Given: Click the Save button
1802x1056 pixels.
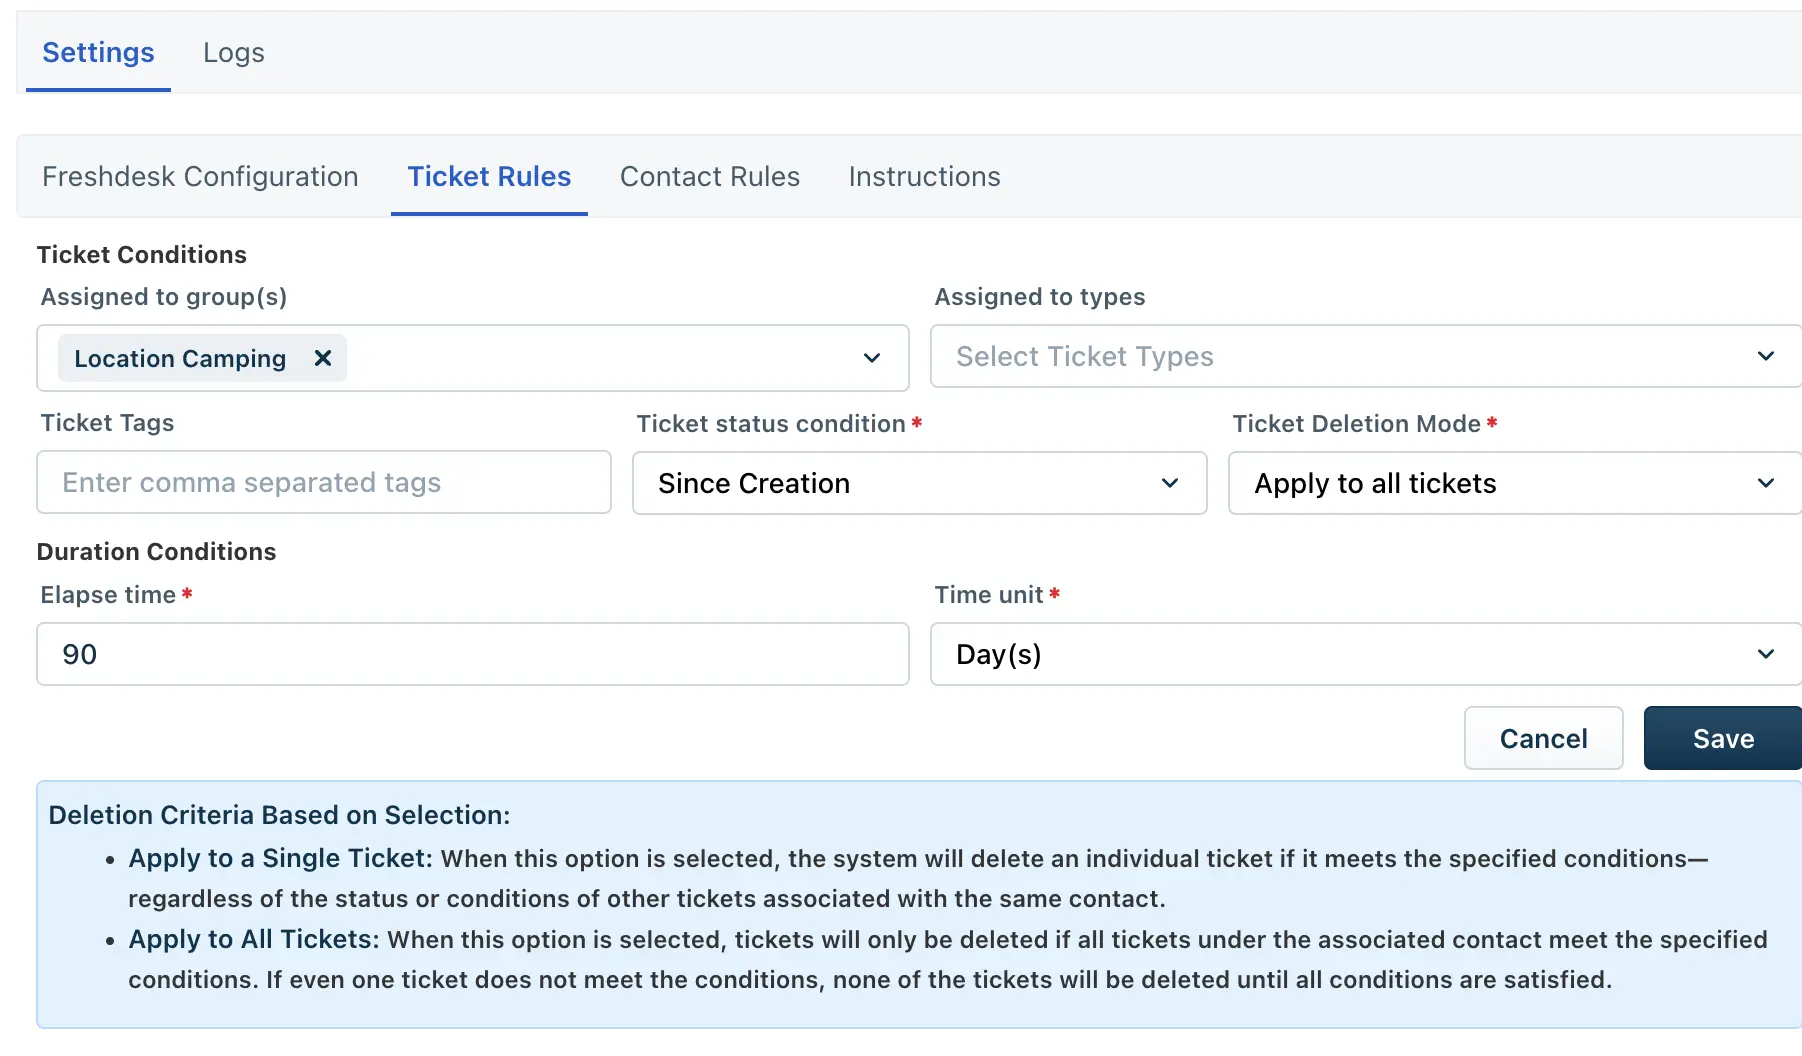Looking at the screenshot, I should pyautogui.click(x=1722, y=738).
